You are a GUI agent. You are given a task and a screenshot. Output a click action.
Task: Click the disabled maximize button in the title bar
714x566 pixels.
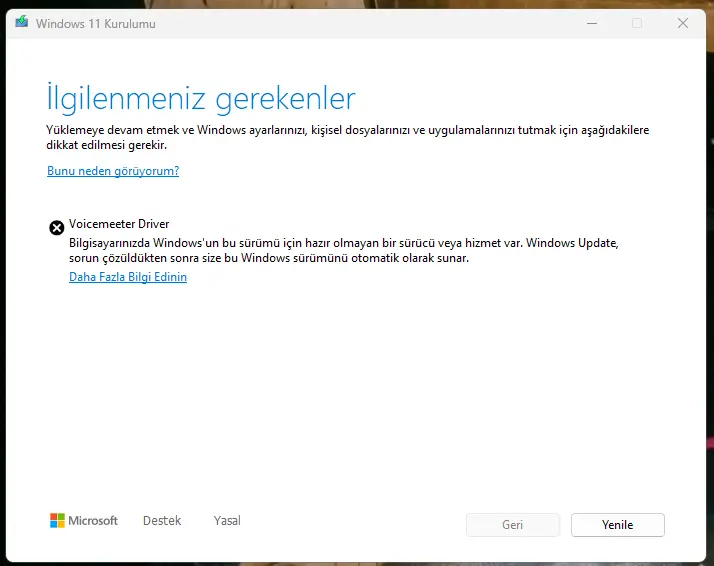(637, 23)
